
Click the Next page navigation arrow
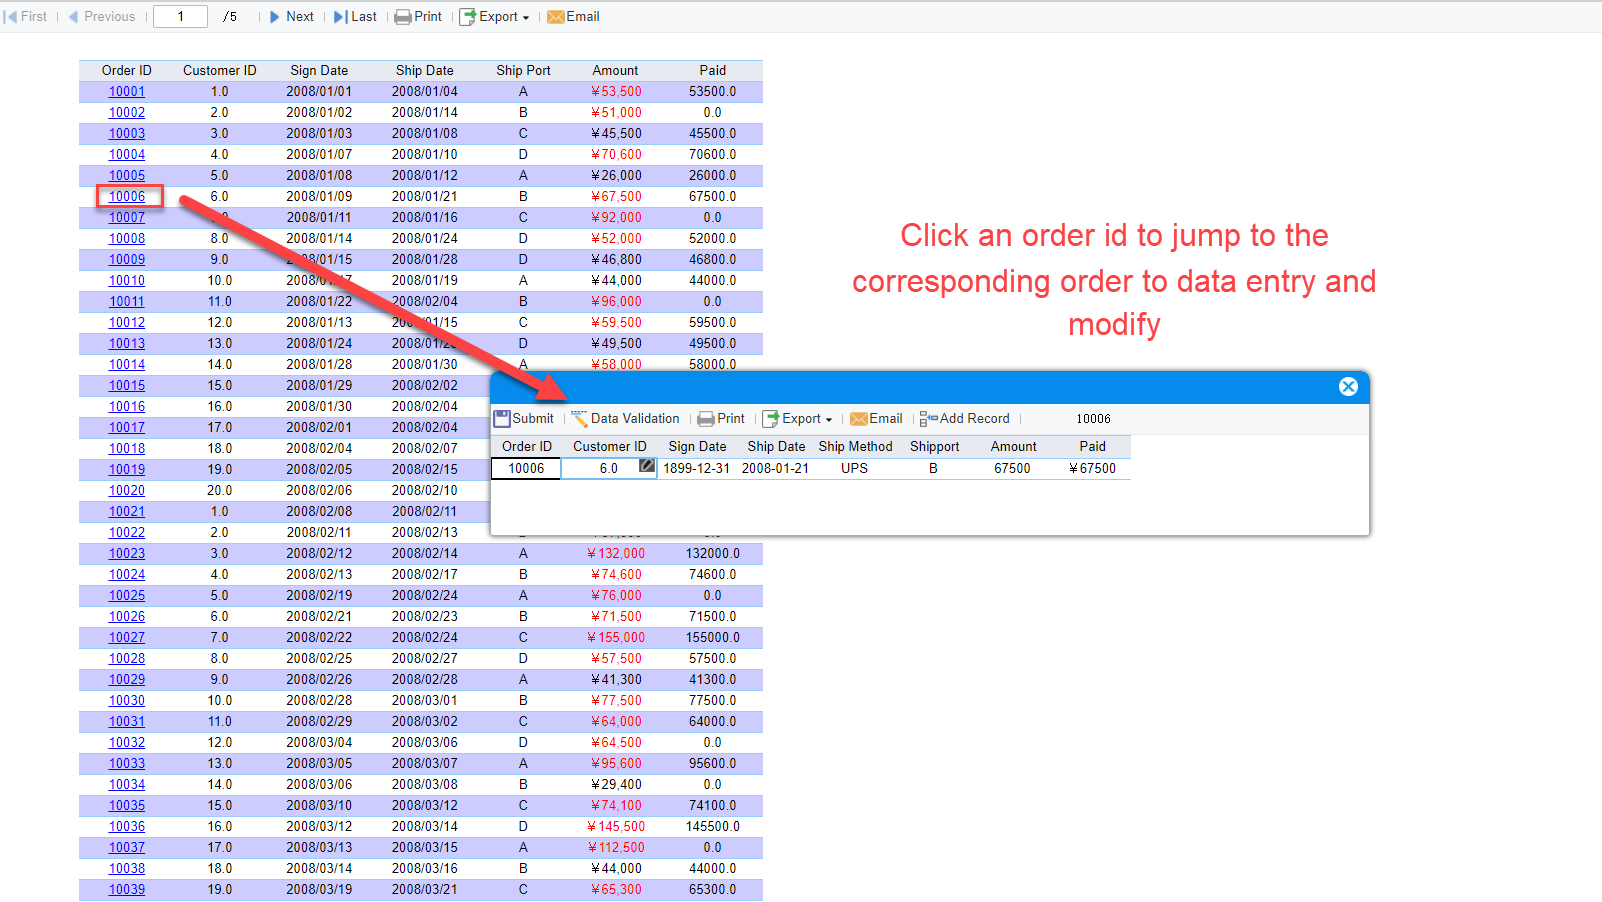click(272, 16)
